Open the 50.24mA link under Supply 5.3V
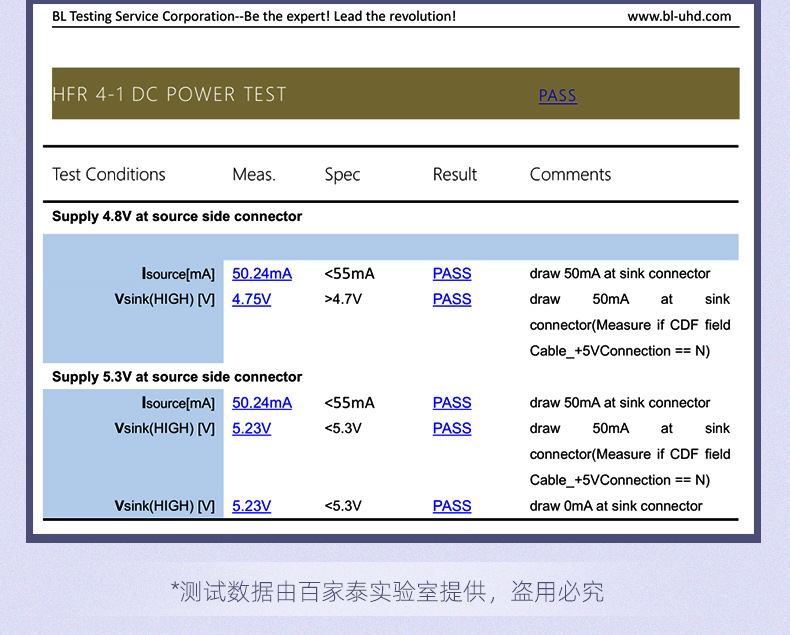Screen dimensions: 790x635 262,403
